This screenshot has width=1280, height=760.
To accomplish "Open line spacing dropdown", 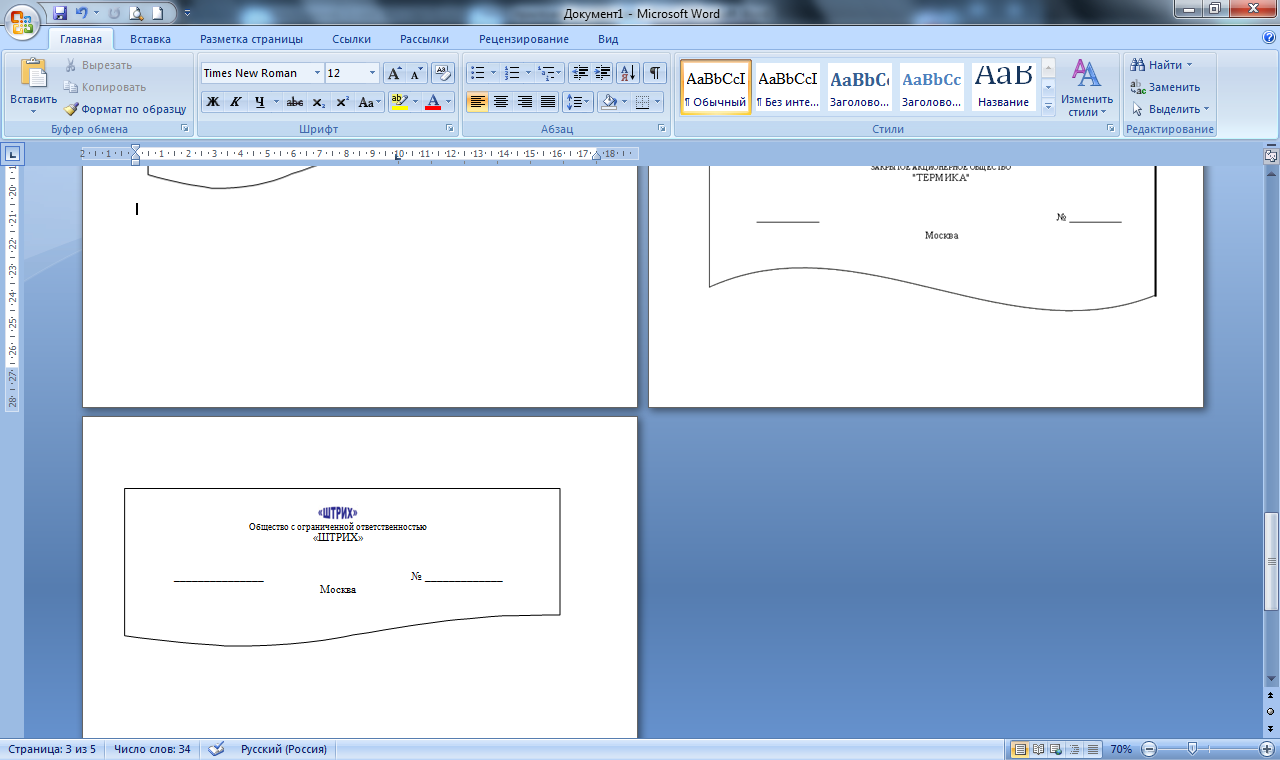I will click(578, 102).
